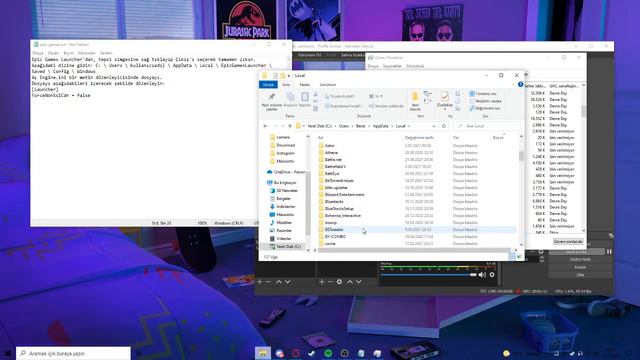Click Hiçbirini seçme in Explorer ribbon
640x360 pixels.
485,101
